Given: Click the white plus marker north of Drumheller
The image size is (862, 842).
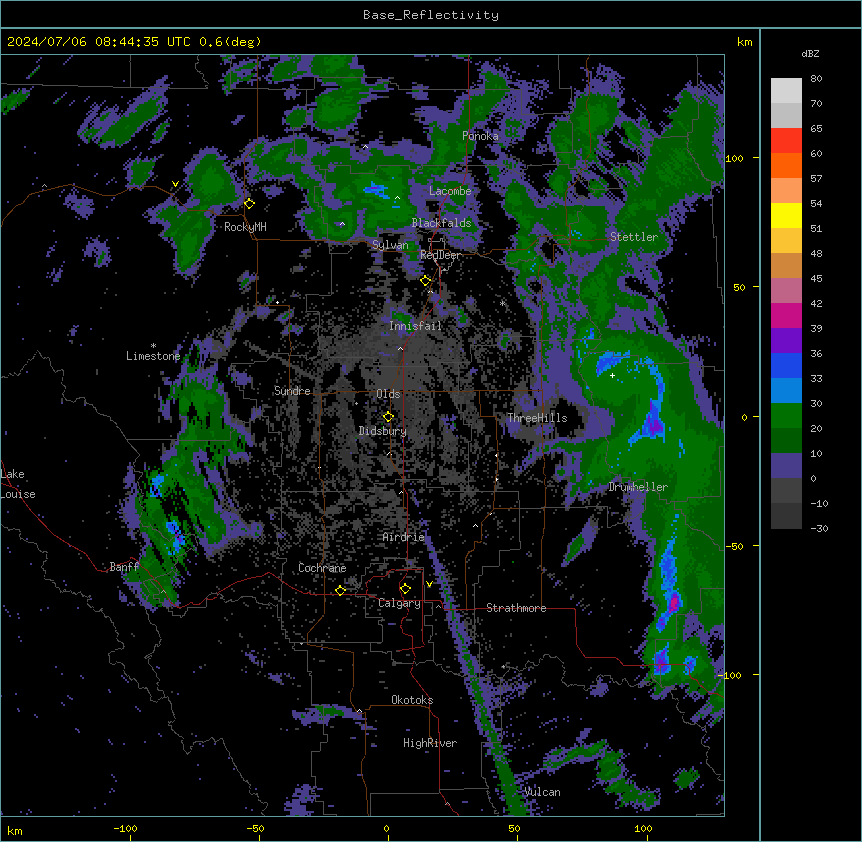Looking at the screenshot, I should coord(612,375).
